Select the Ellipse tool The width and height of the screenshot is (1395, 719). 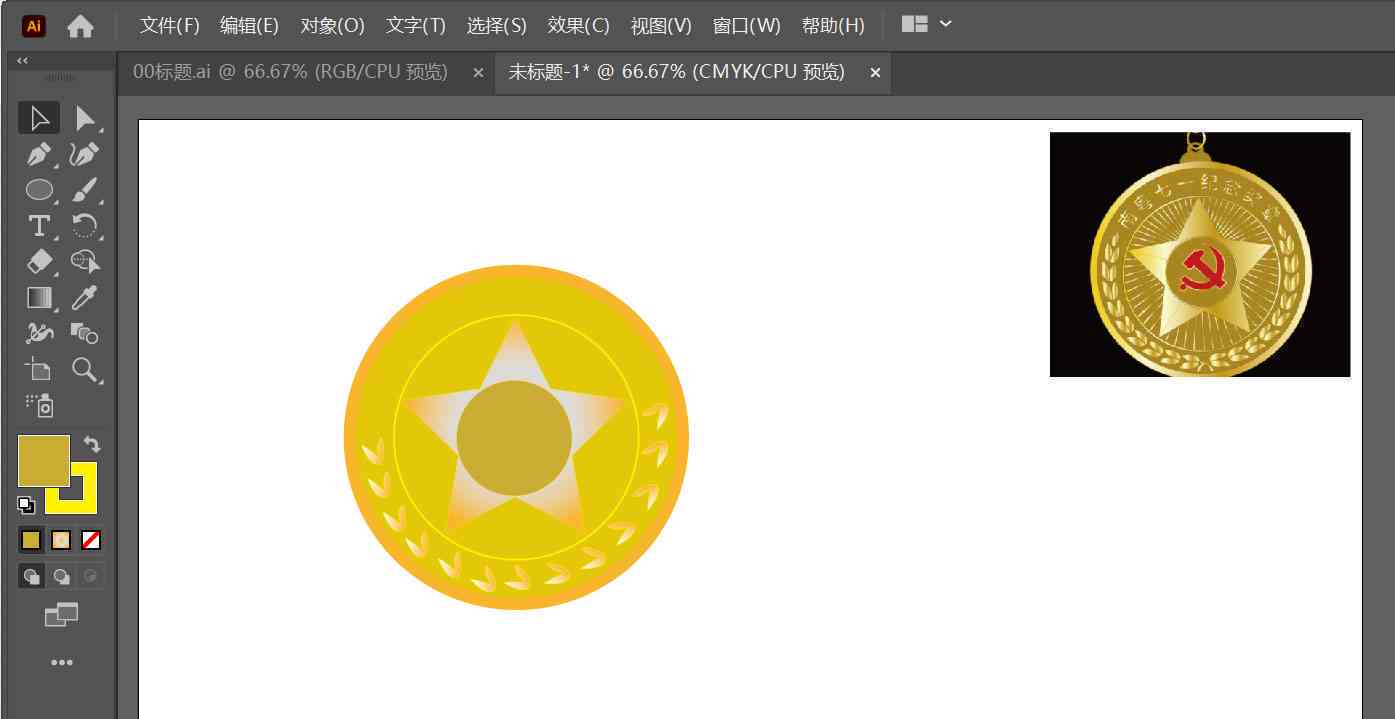pos(39,189)
